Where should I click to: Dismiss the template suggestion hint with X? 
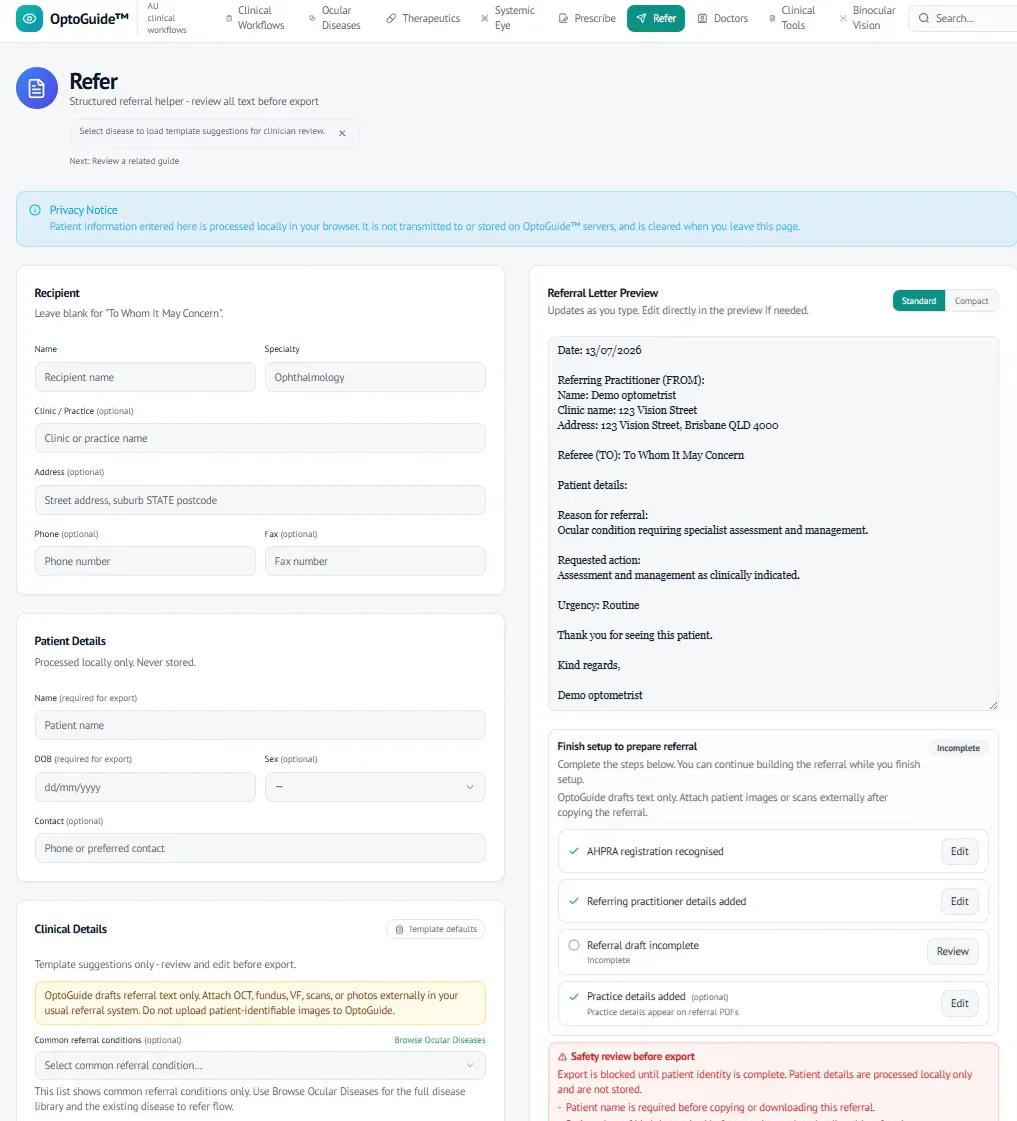(x=342, y=133)
